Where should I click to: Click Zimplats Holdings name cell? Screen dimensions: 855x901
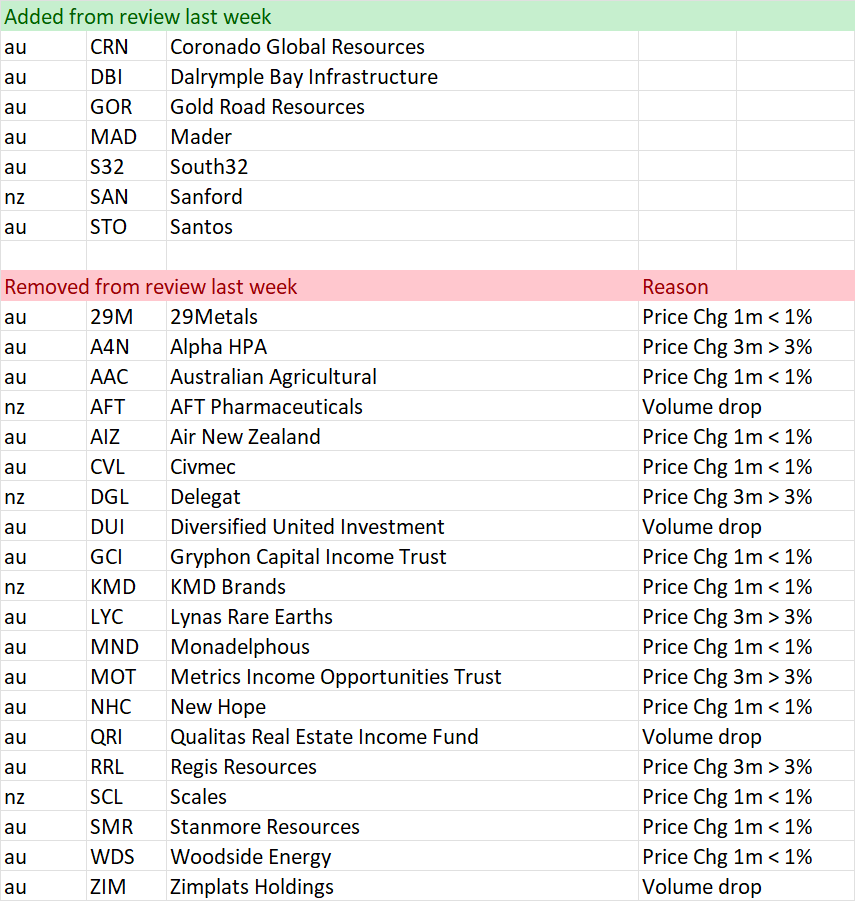[402, 886]
